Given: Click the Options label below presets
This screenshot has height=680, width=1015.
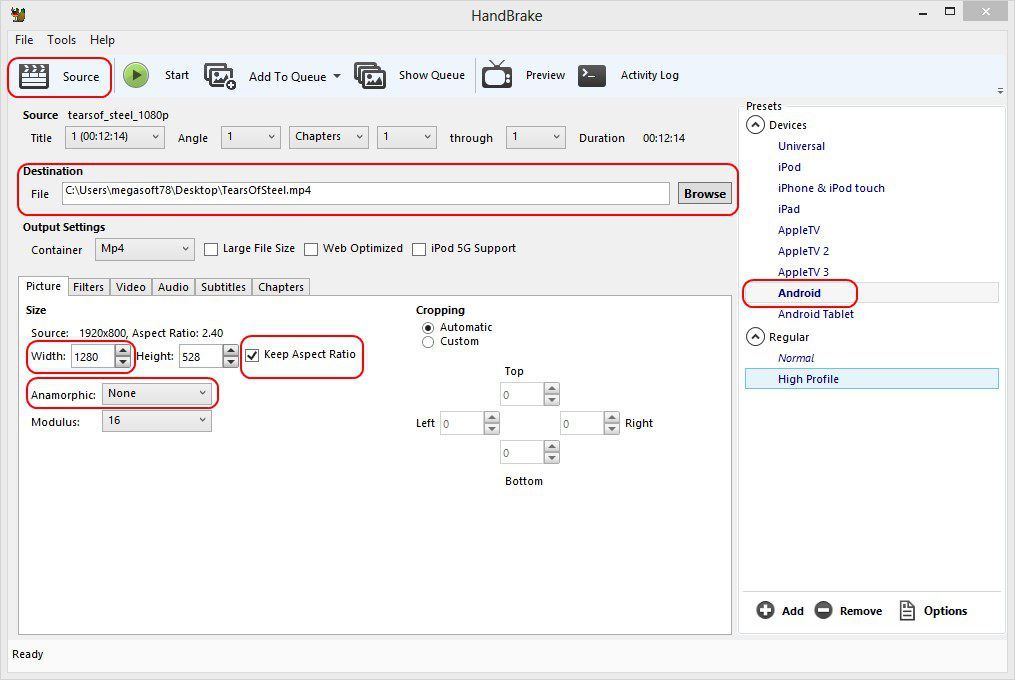Looking at the screenshot, I should click(x=945, y=611).
